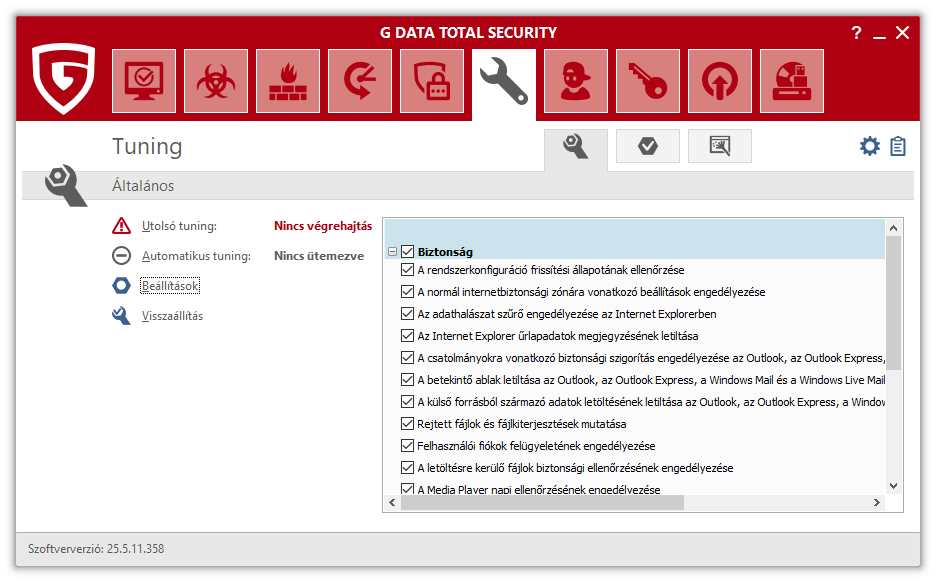The height and width of the screenshot is (582, 936).
Task: Uncheck adathalászat szűrő engedélyezése checkbox
Action: click(x=407, y=314)
